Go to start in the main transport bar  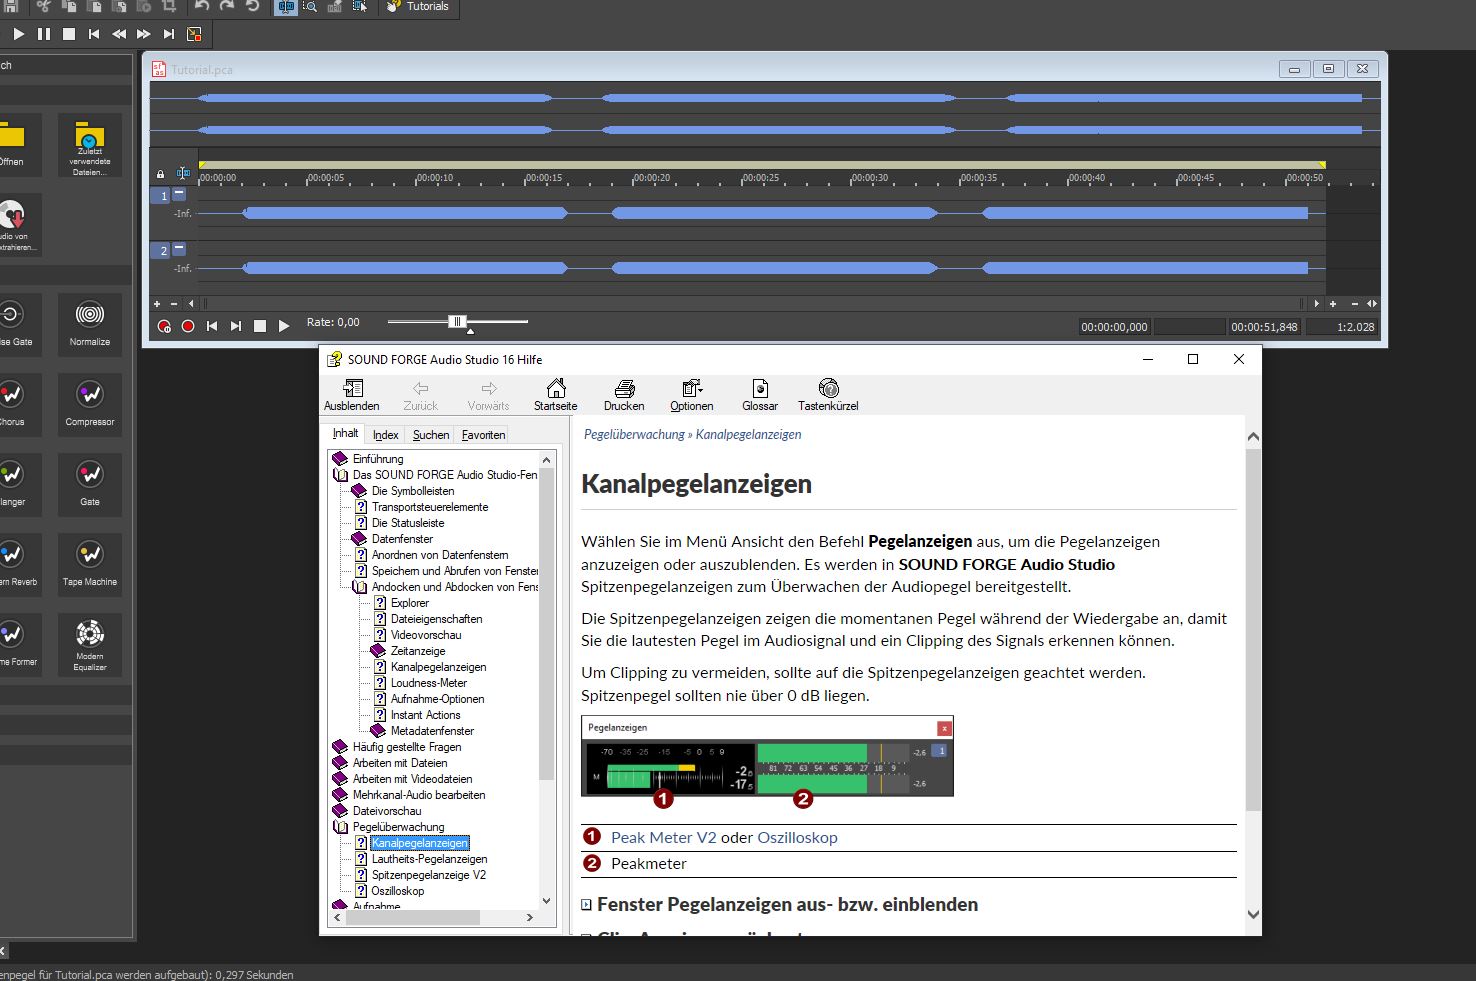pos(94,34)
